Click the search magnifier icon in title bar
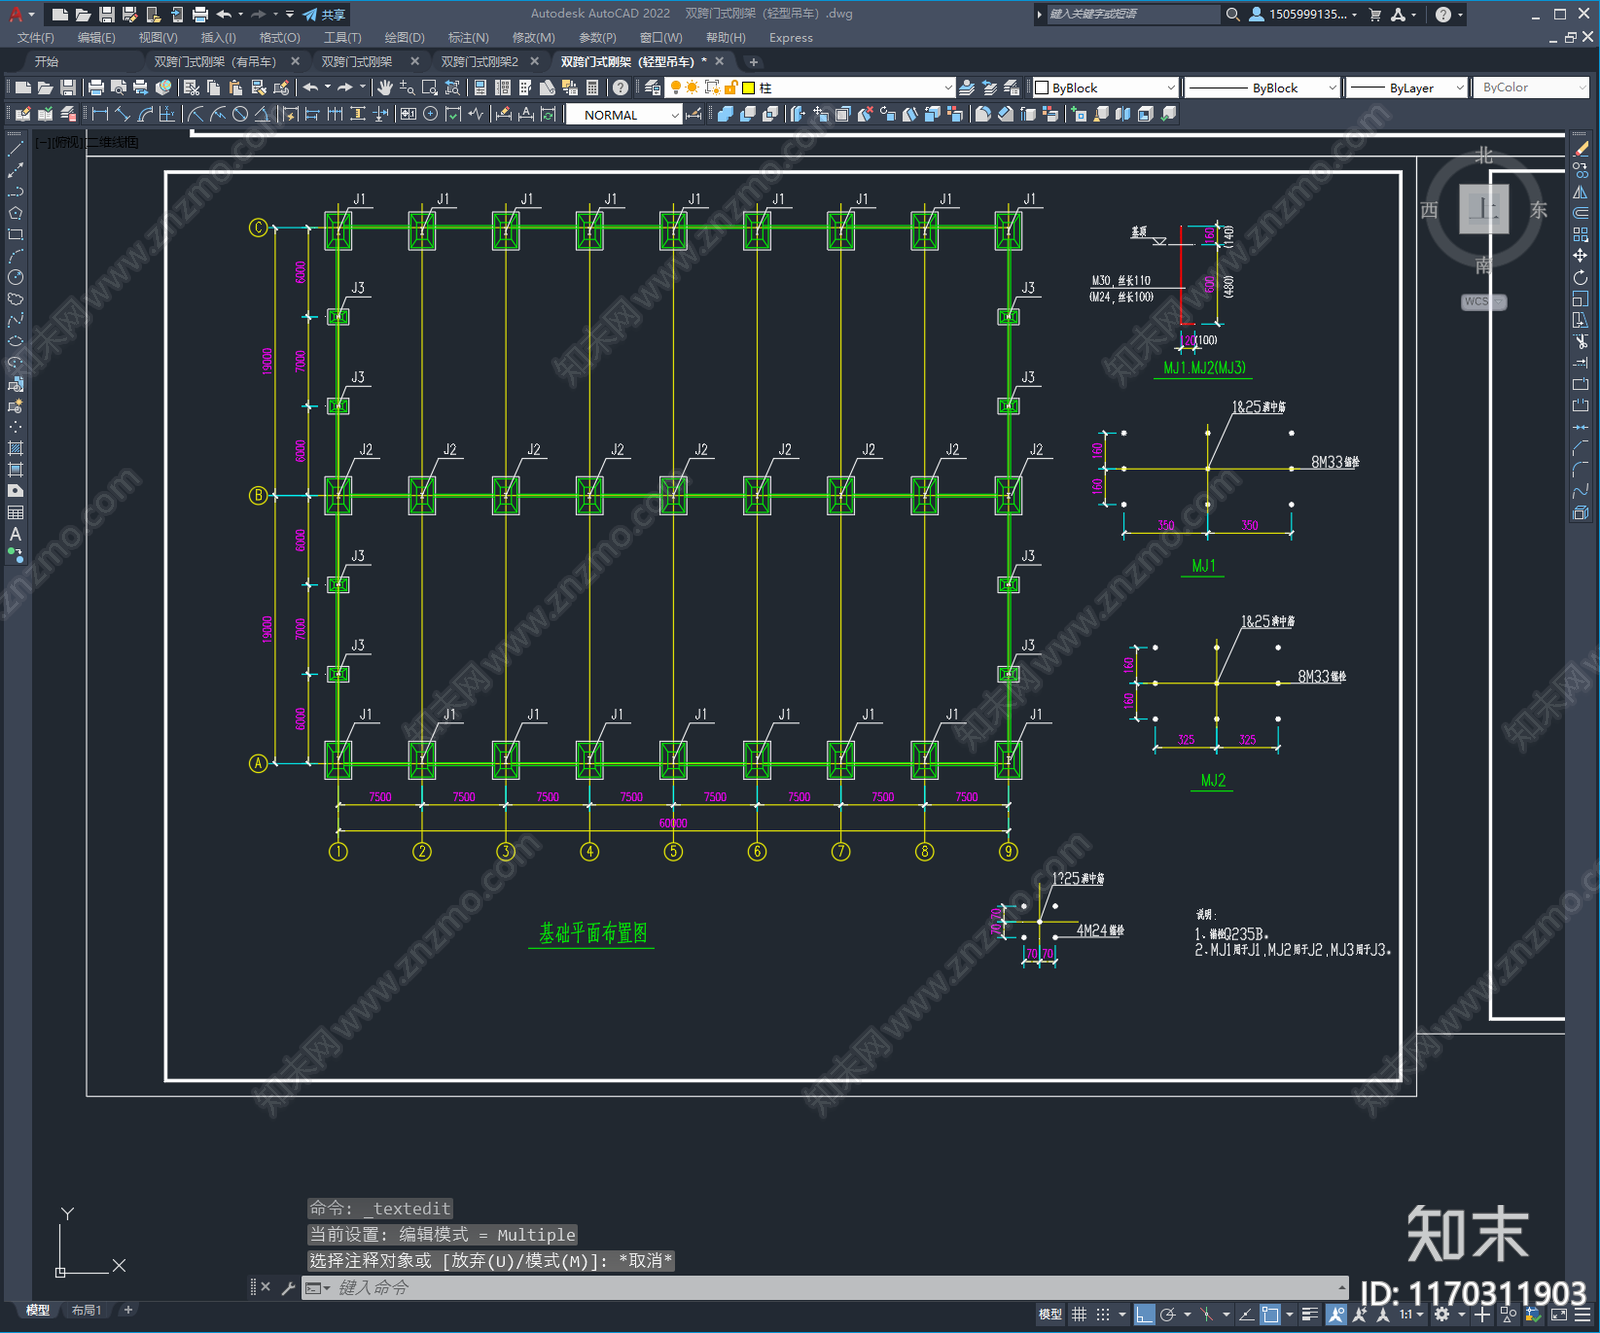Image resolution: width=1600 pixels, height=1333 pixels. [1233, 14]
